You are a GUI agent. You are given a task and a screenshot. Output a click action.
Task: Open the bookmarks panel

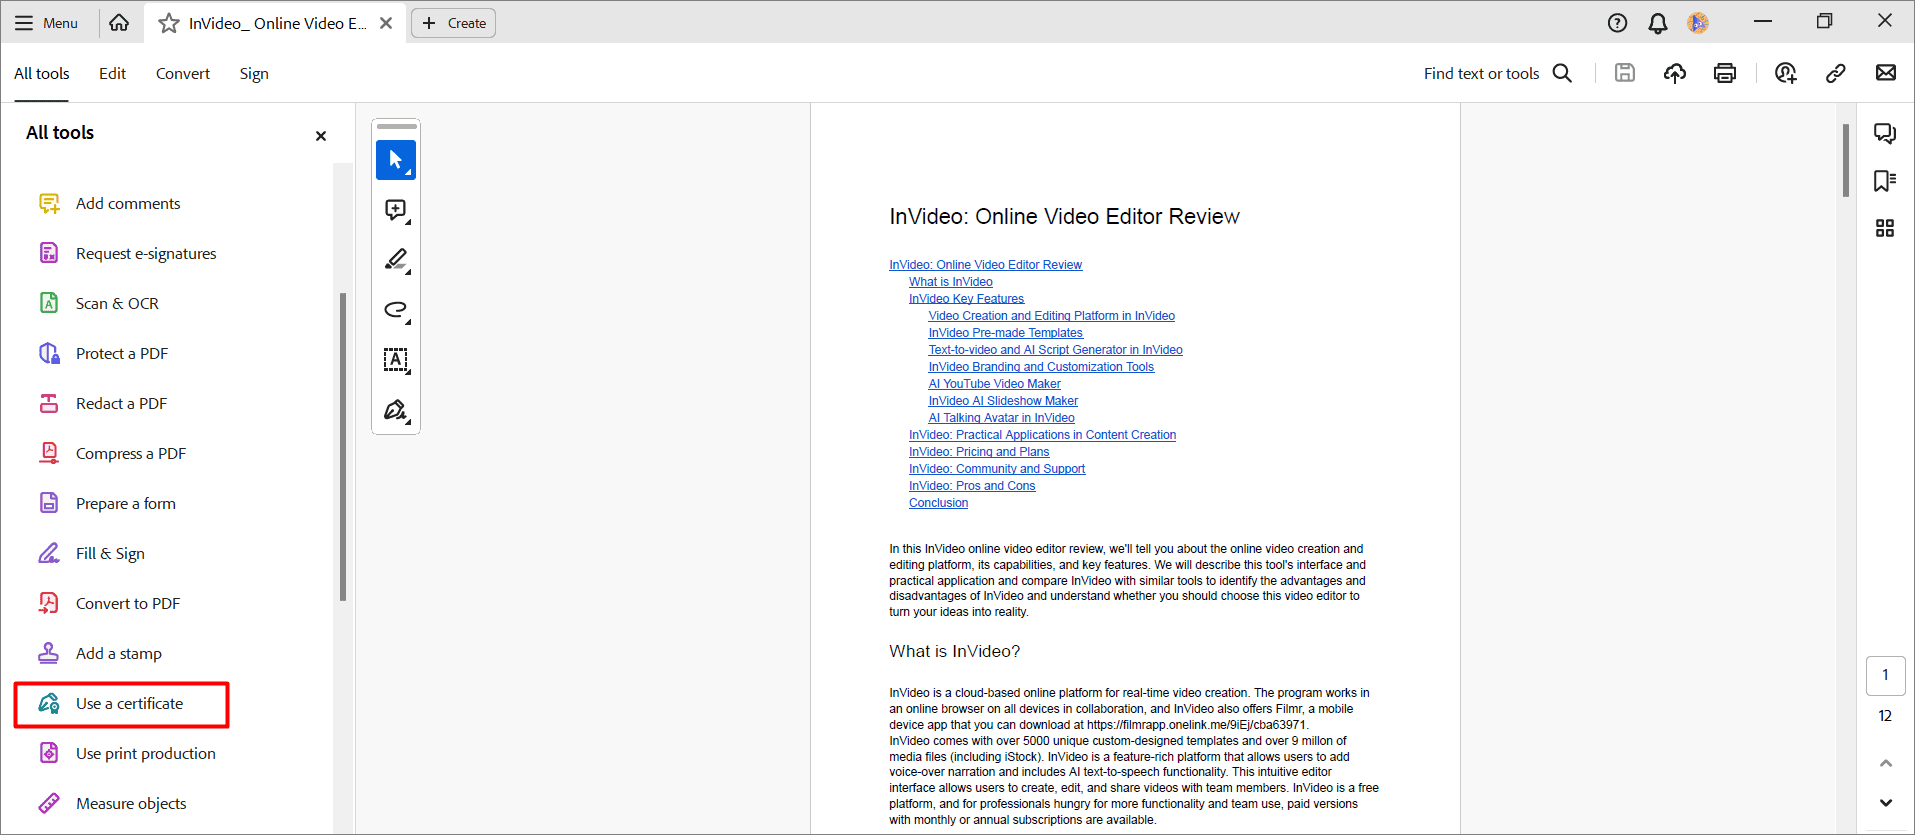click(x=1885, y=181)
